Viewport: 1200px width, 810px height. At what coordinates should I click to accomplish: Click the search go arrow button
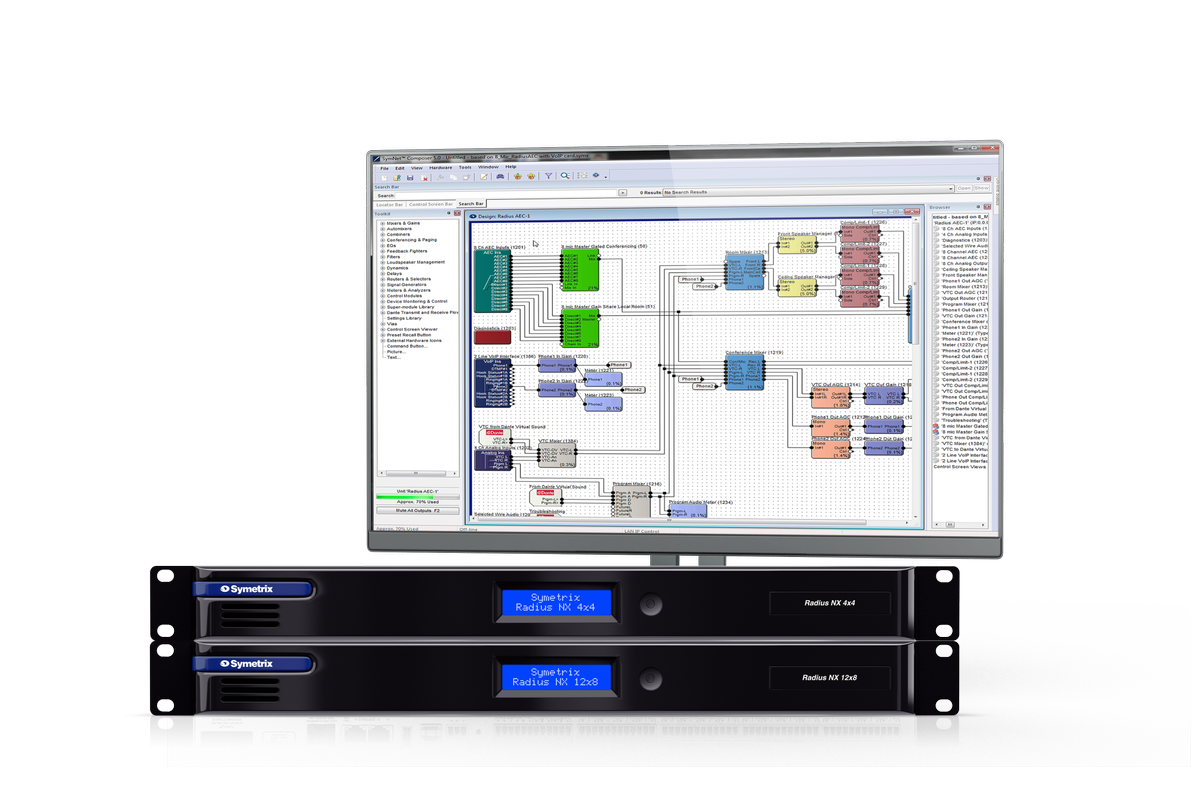623,192
